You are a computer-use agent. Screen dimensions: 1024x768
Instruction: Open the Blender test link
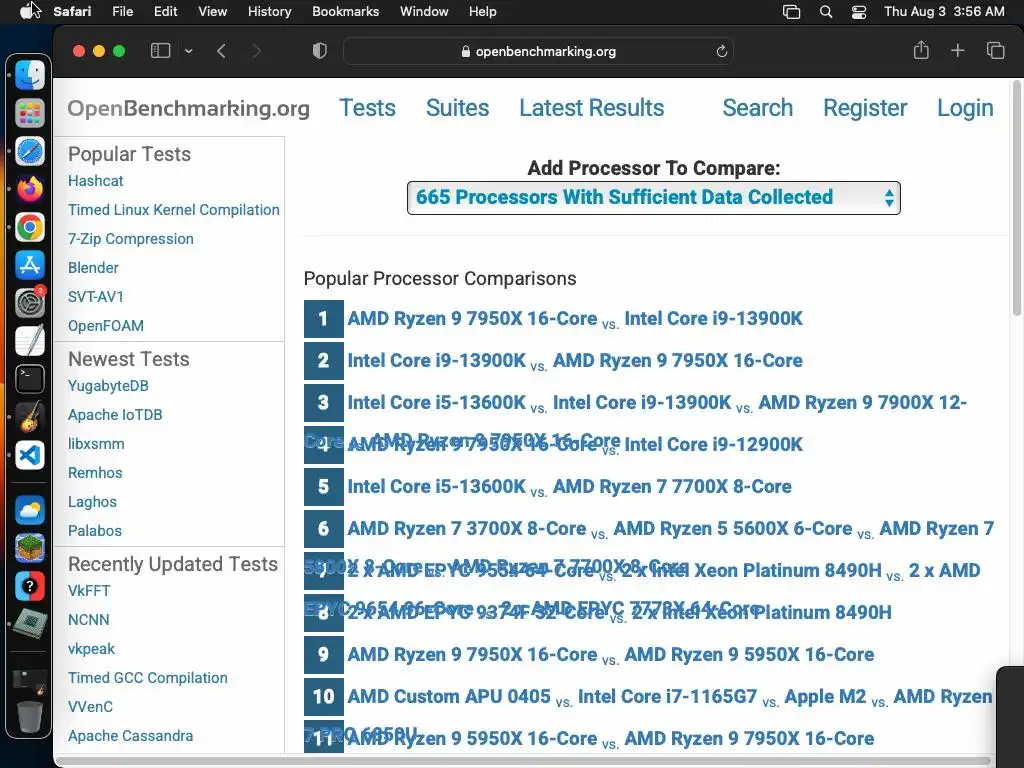93,268
